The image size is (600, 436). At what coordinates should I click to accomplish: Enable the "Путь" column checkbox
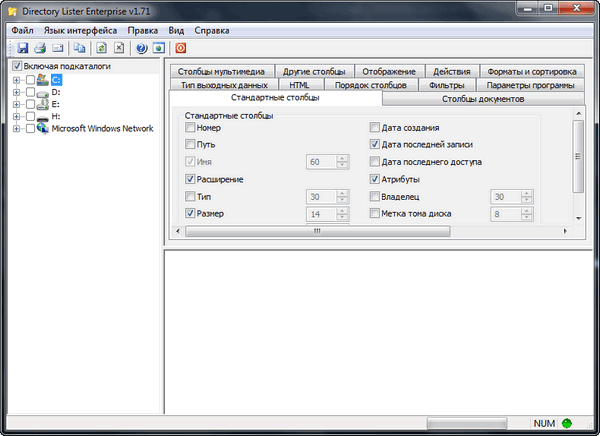tap(190, 144)
